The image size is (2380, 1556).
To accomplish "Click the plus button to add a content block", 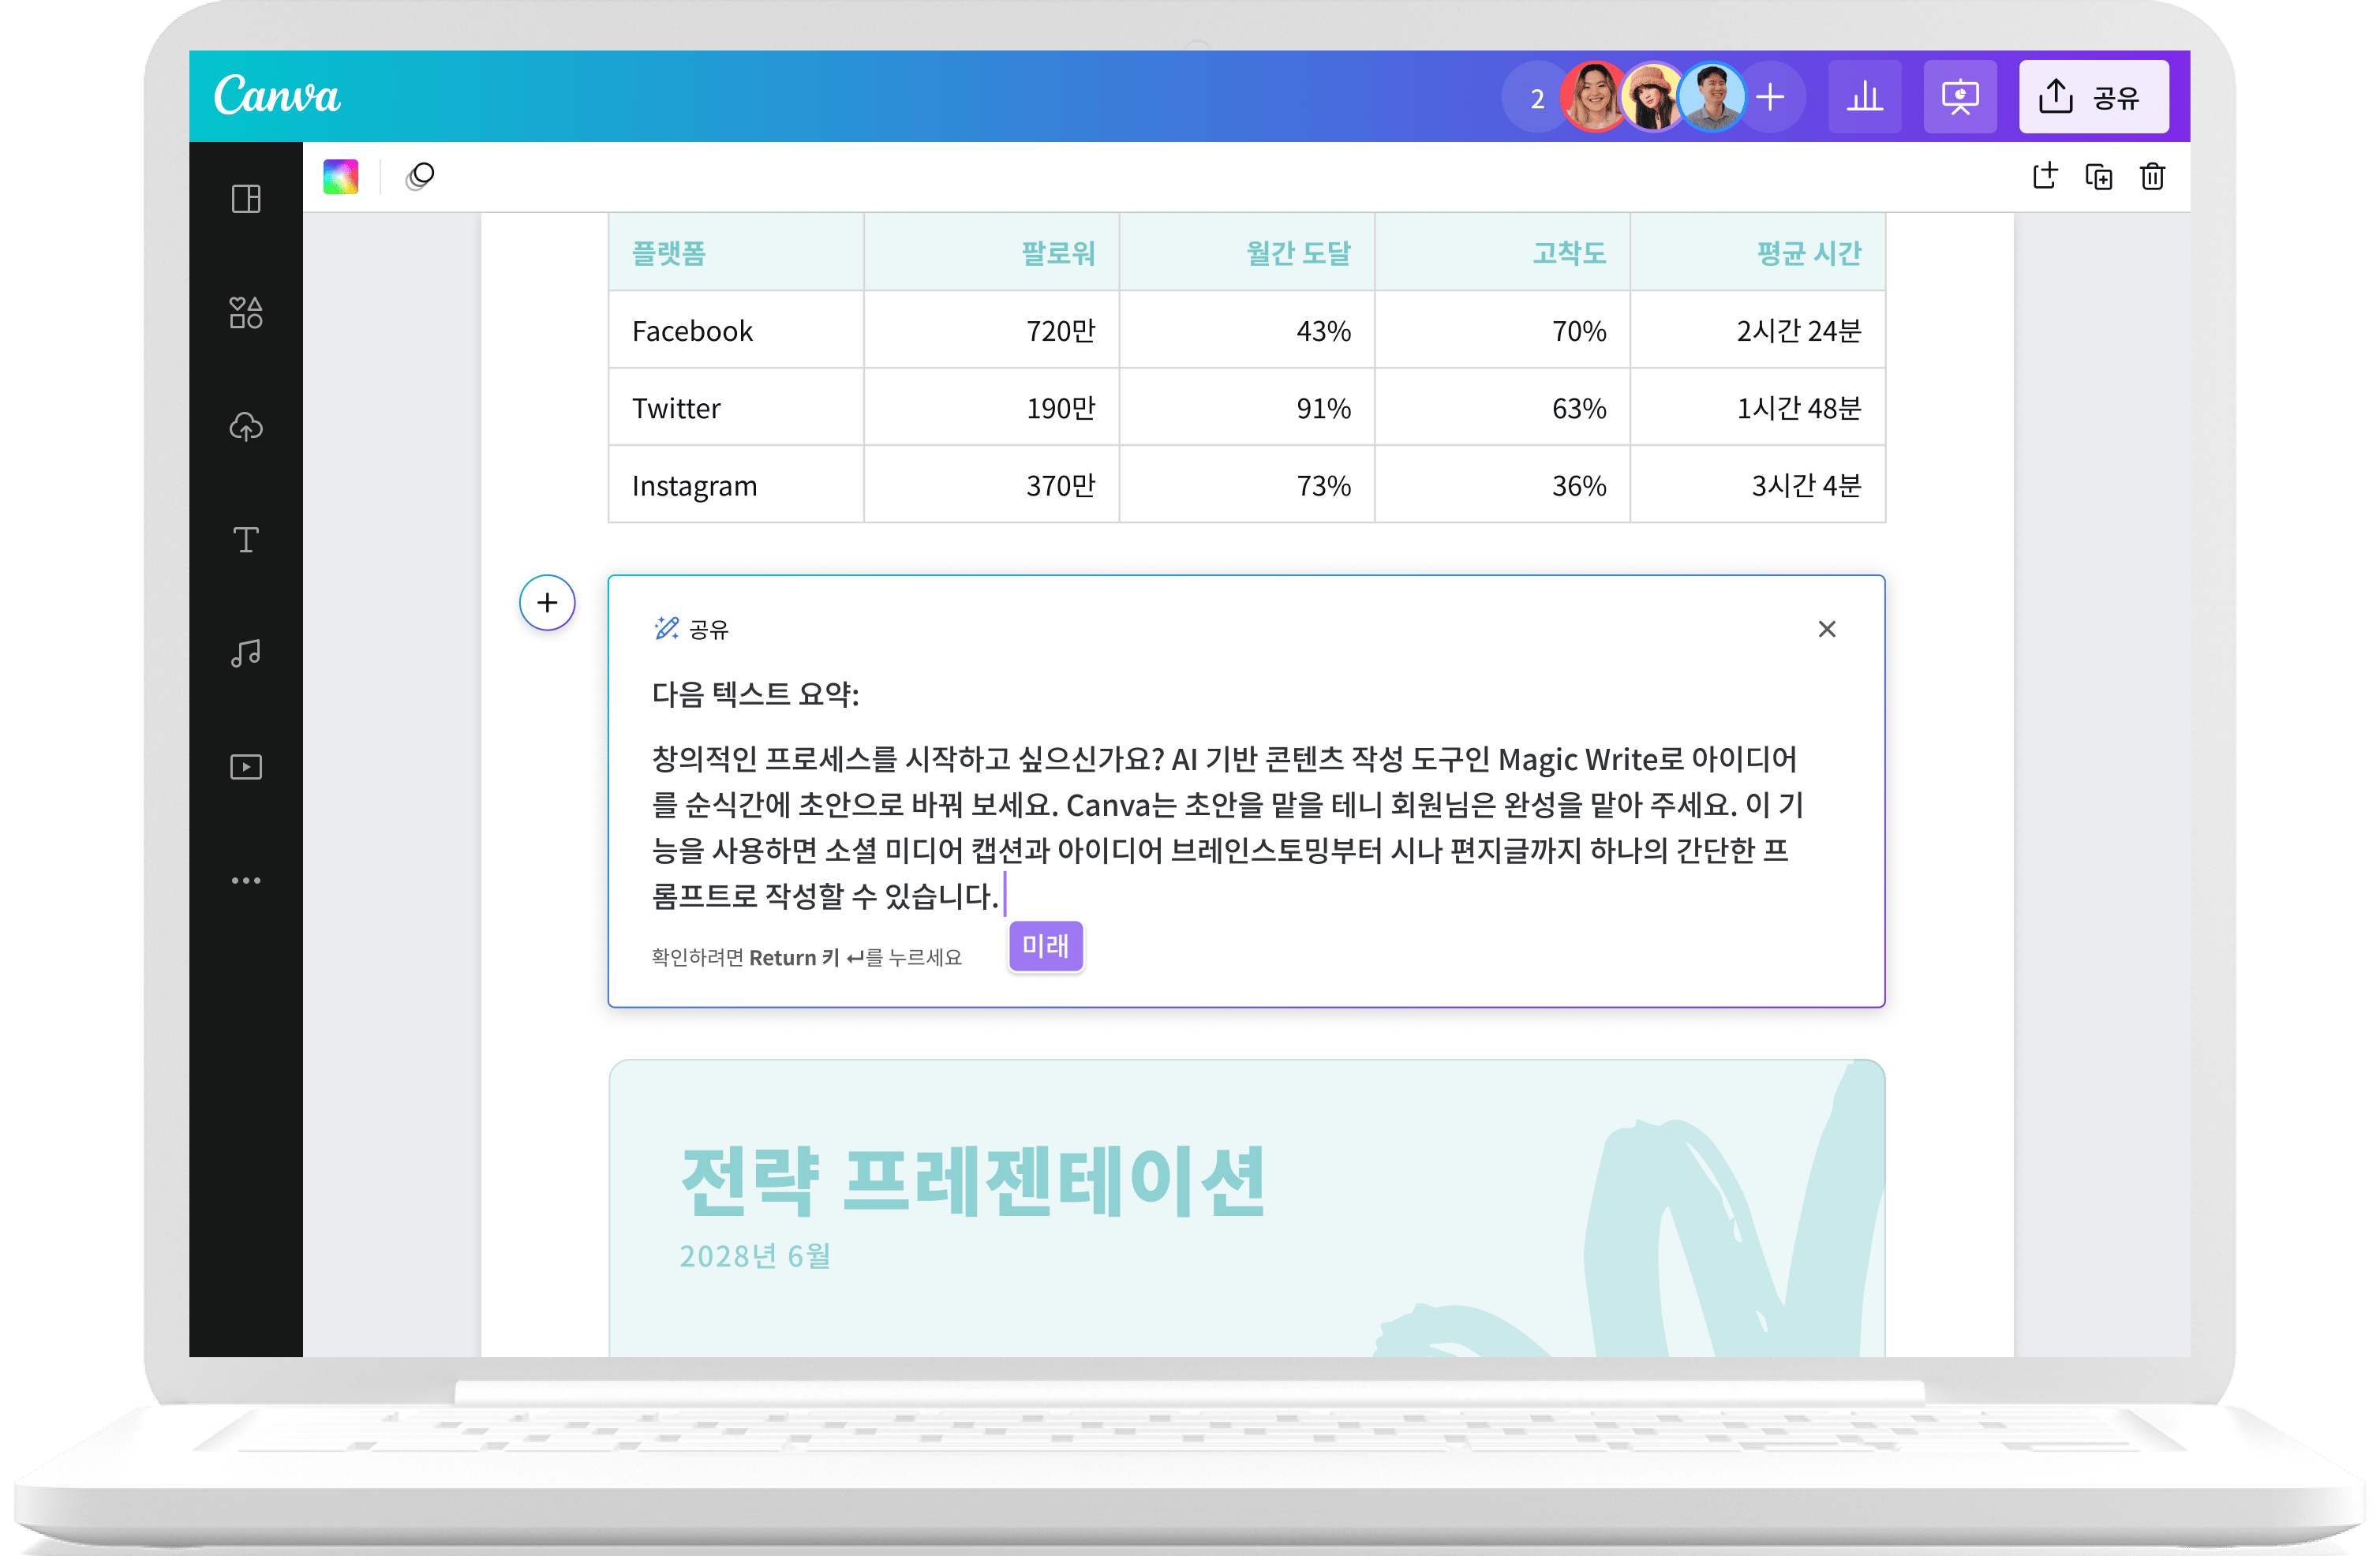I will coord(548,603).
